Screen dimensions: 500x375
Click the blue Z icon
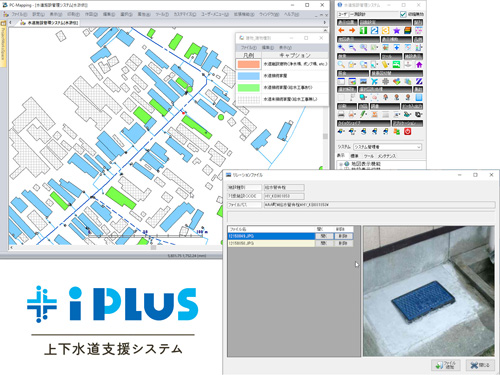pyautogui.click(x=419, y=81)
